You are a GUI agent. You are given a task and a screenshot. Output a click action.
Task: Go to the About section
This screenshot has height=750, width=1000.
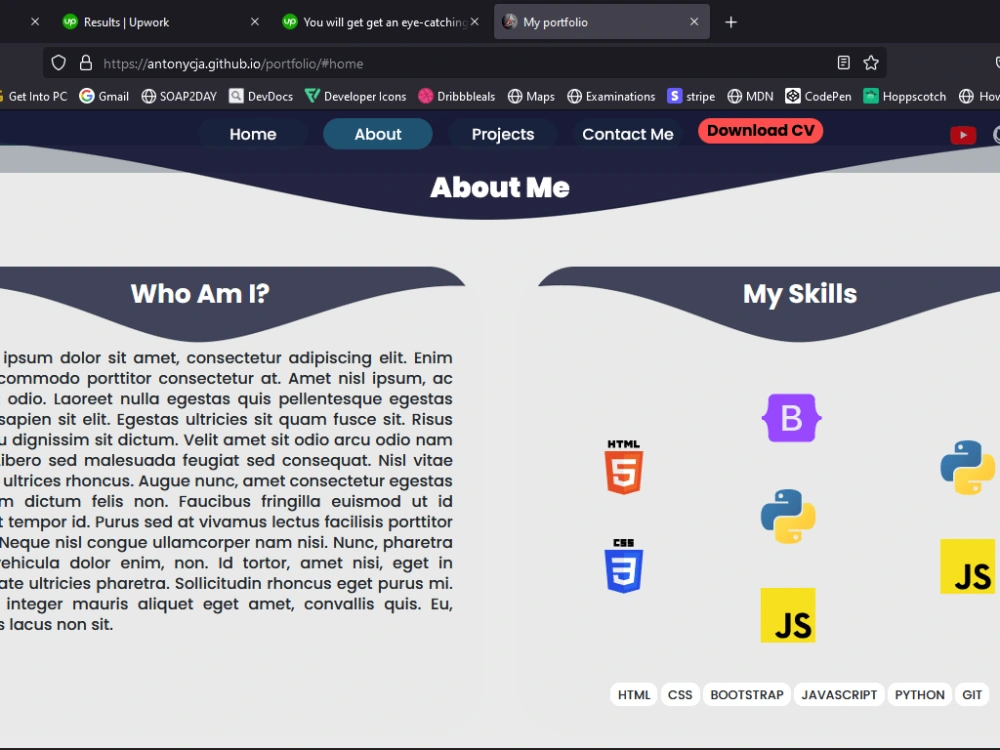(378, 134)
